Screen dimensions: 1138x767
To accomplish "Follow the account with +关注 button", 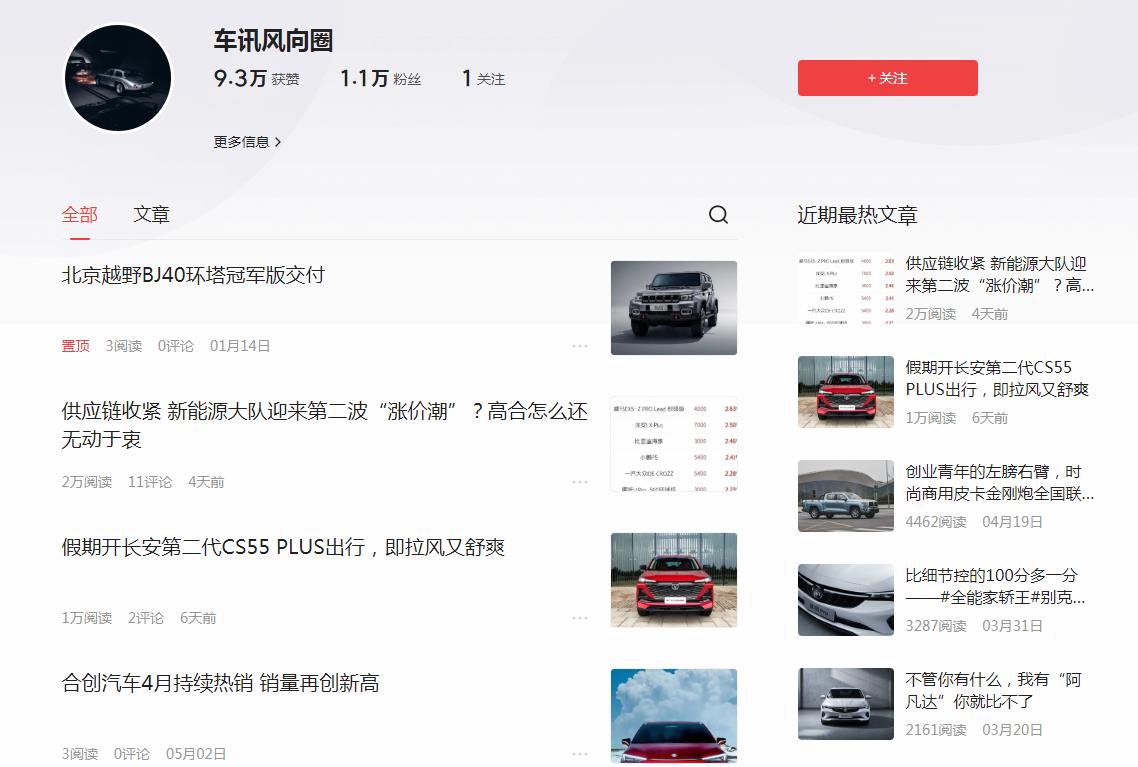I will [x=888, y=78].
